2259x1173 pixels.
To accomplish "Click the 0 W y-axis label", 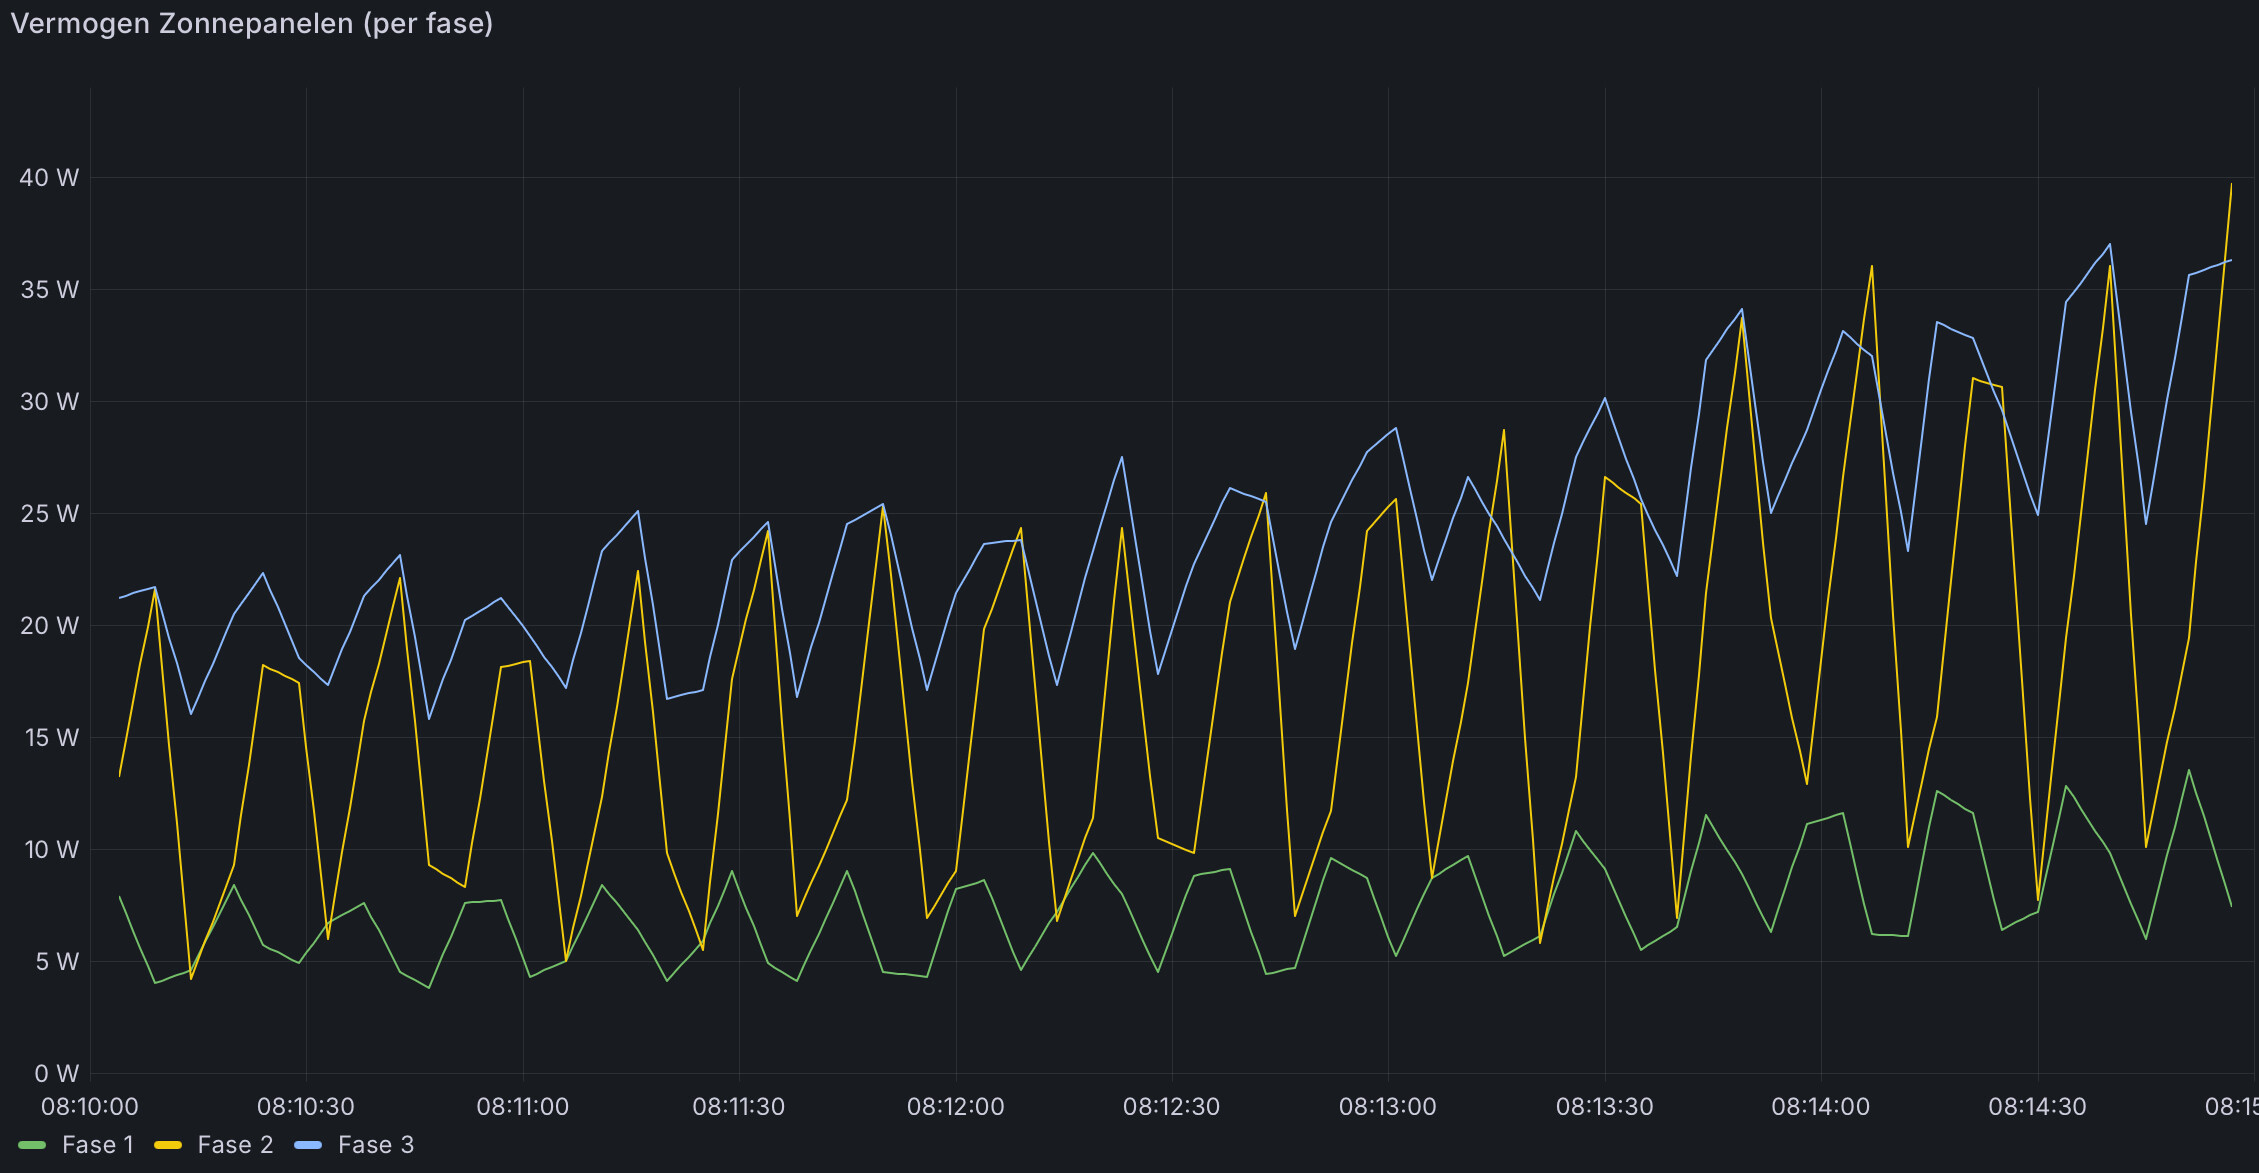I will pyautogui.click(x=56, y=1074).
